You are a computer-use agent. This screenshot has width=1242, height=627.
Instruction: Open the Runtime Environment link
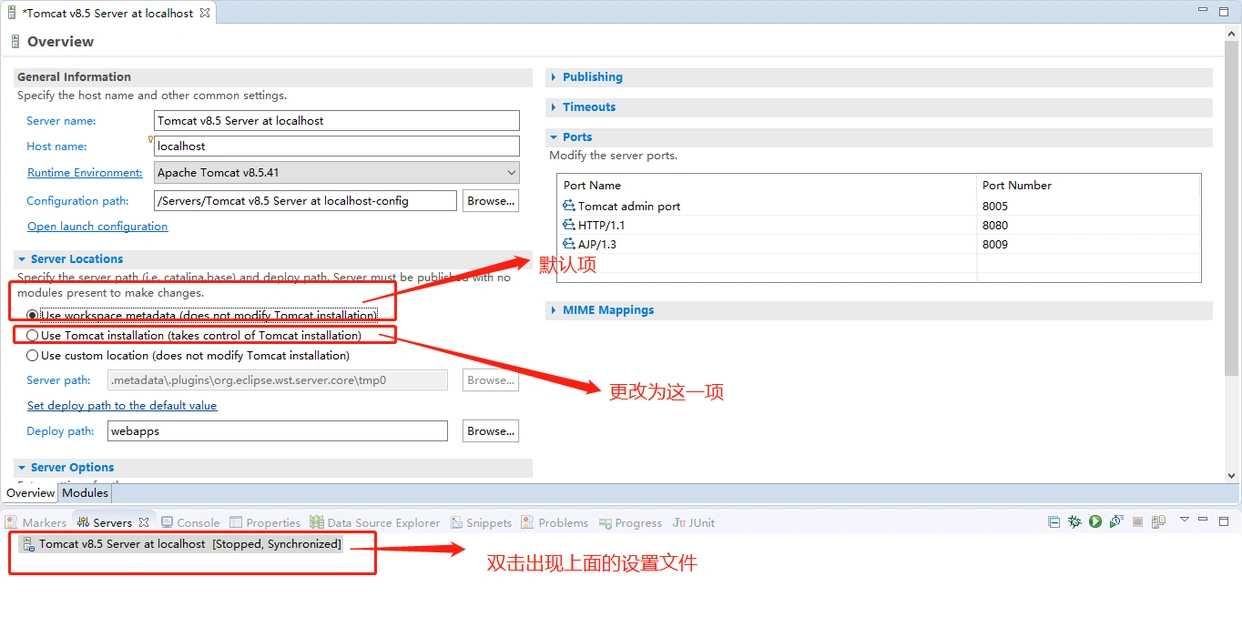pos(85,173)
